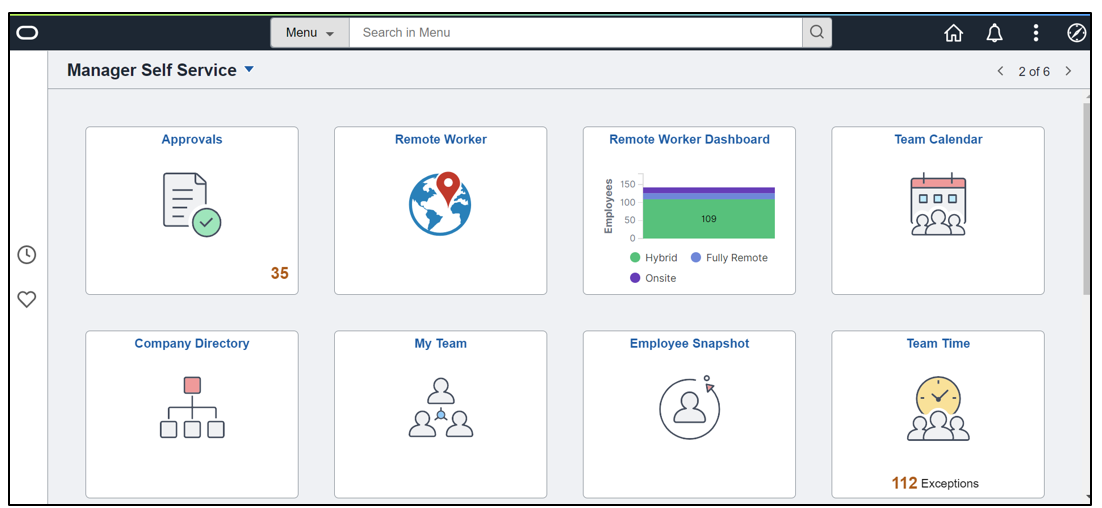Viewport: 1102px width, 508px height.
Task: Go to the previous homepage arrow
Action: click(x=1000, y=71)
